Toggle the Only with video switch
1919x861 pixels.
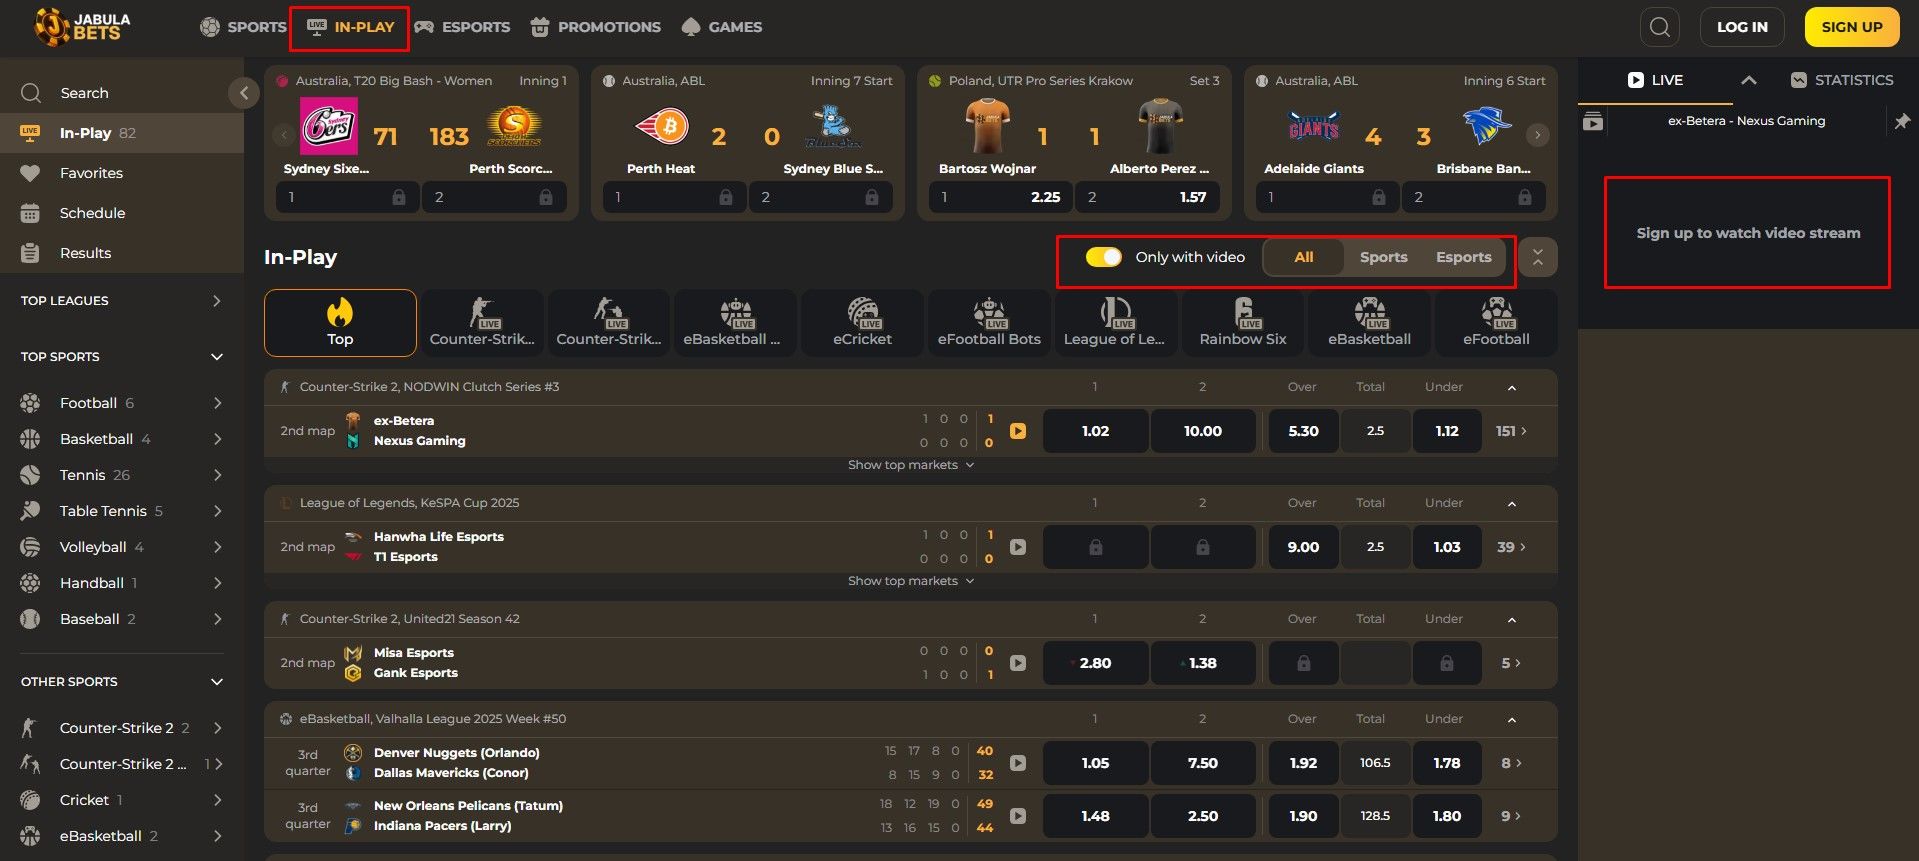tap(1104, 257)
